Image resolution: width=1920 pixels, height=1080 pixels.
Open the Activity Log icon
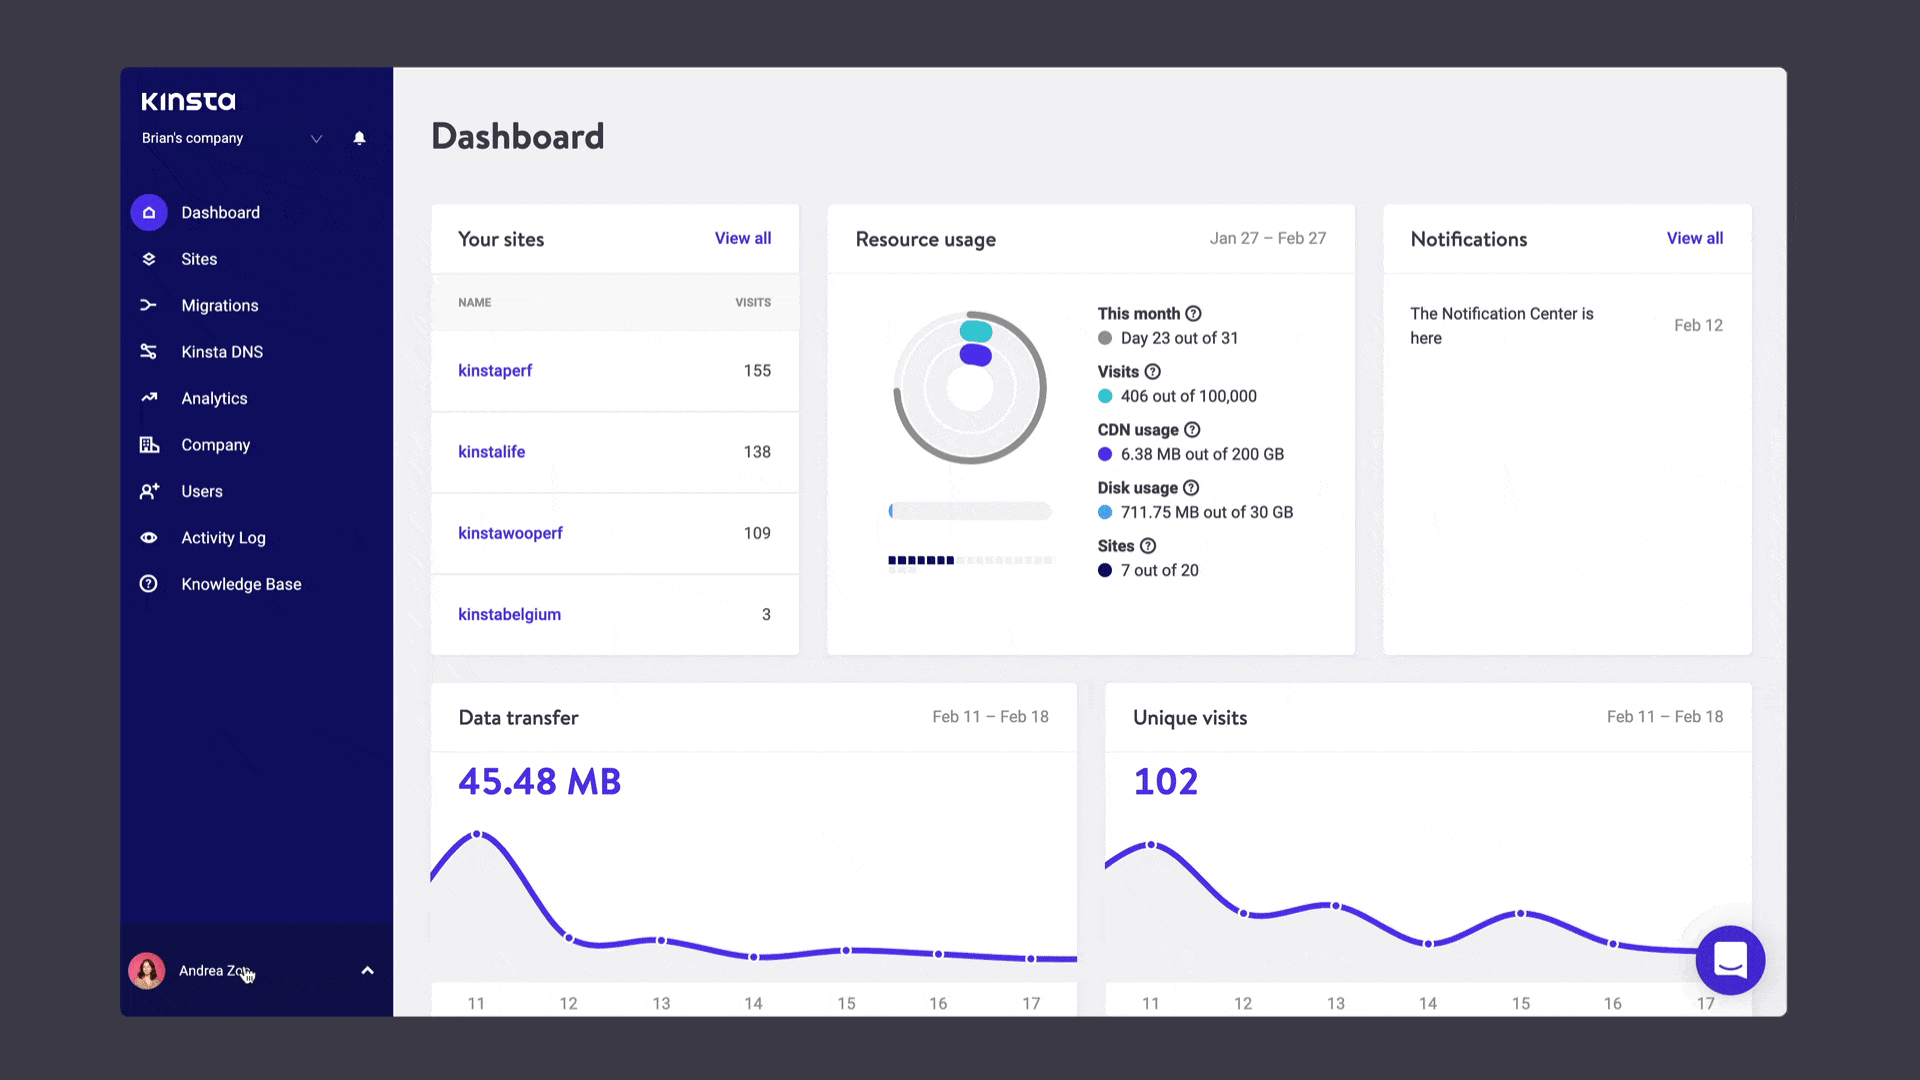[149, 537]
